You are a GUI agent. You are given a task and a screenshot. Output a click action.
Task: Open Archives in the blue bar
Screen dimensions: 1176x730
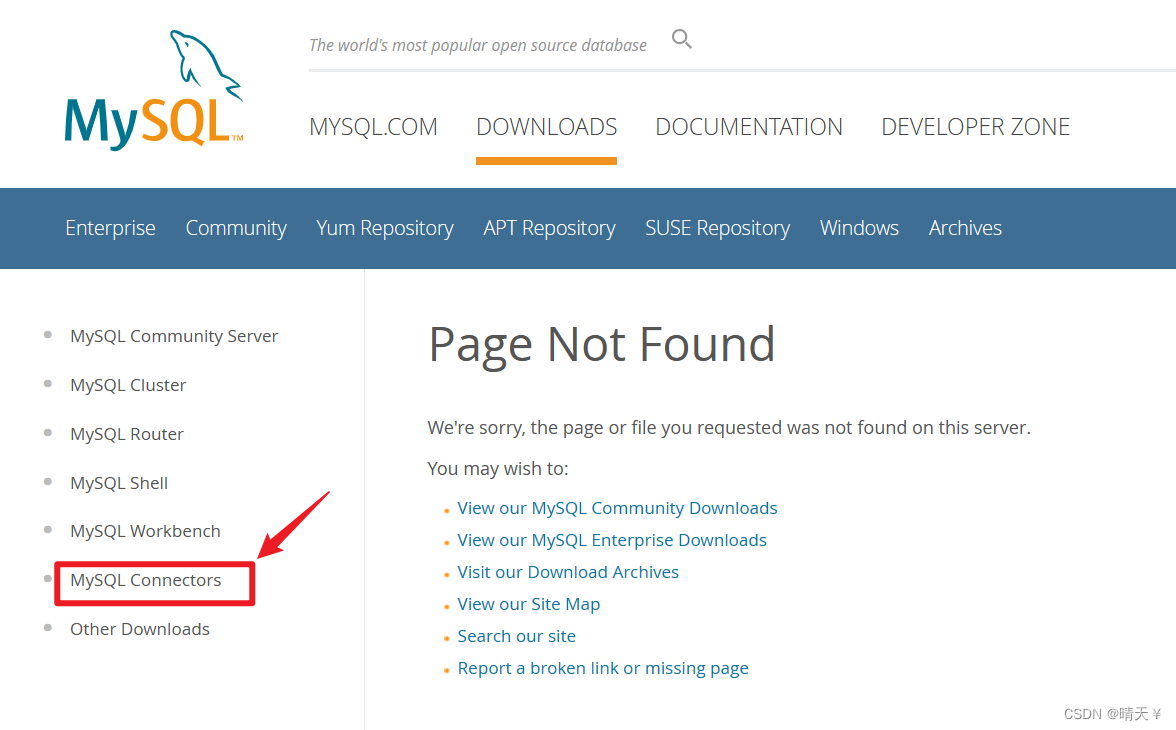[x=965, y=228]
